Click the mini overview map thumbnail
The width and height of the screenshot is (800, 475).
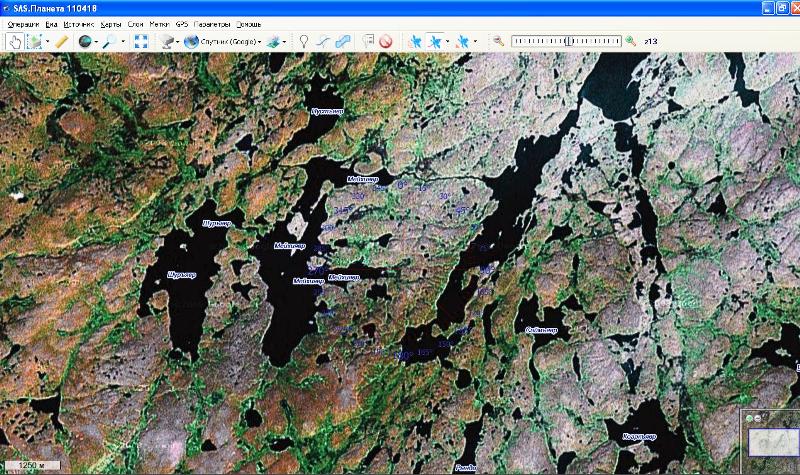[x=771, y=441]
